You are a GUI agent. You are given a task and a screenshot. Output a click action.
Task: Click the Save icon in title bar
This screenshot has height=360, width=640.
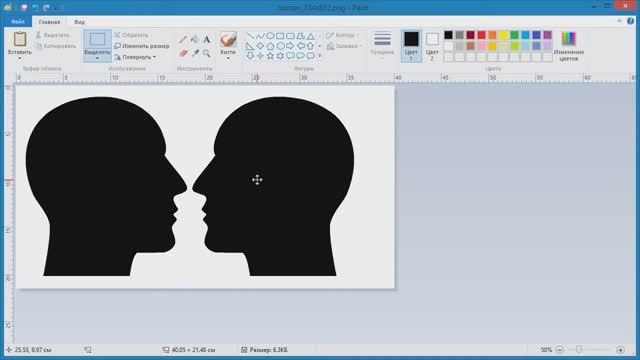click(24, 7)
